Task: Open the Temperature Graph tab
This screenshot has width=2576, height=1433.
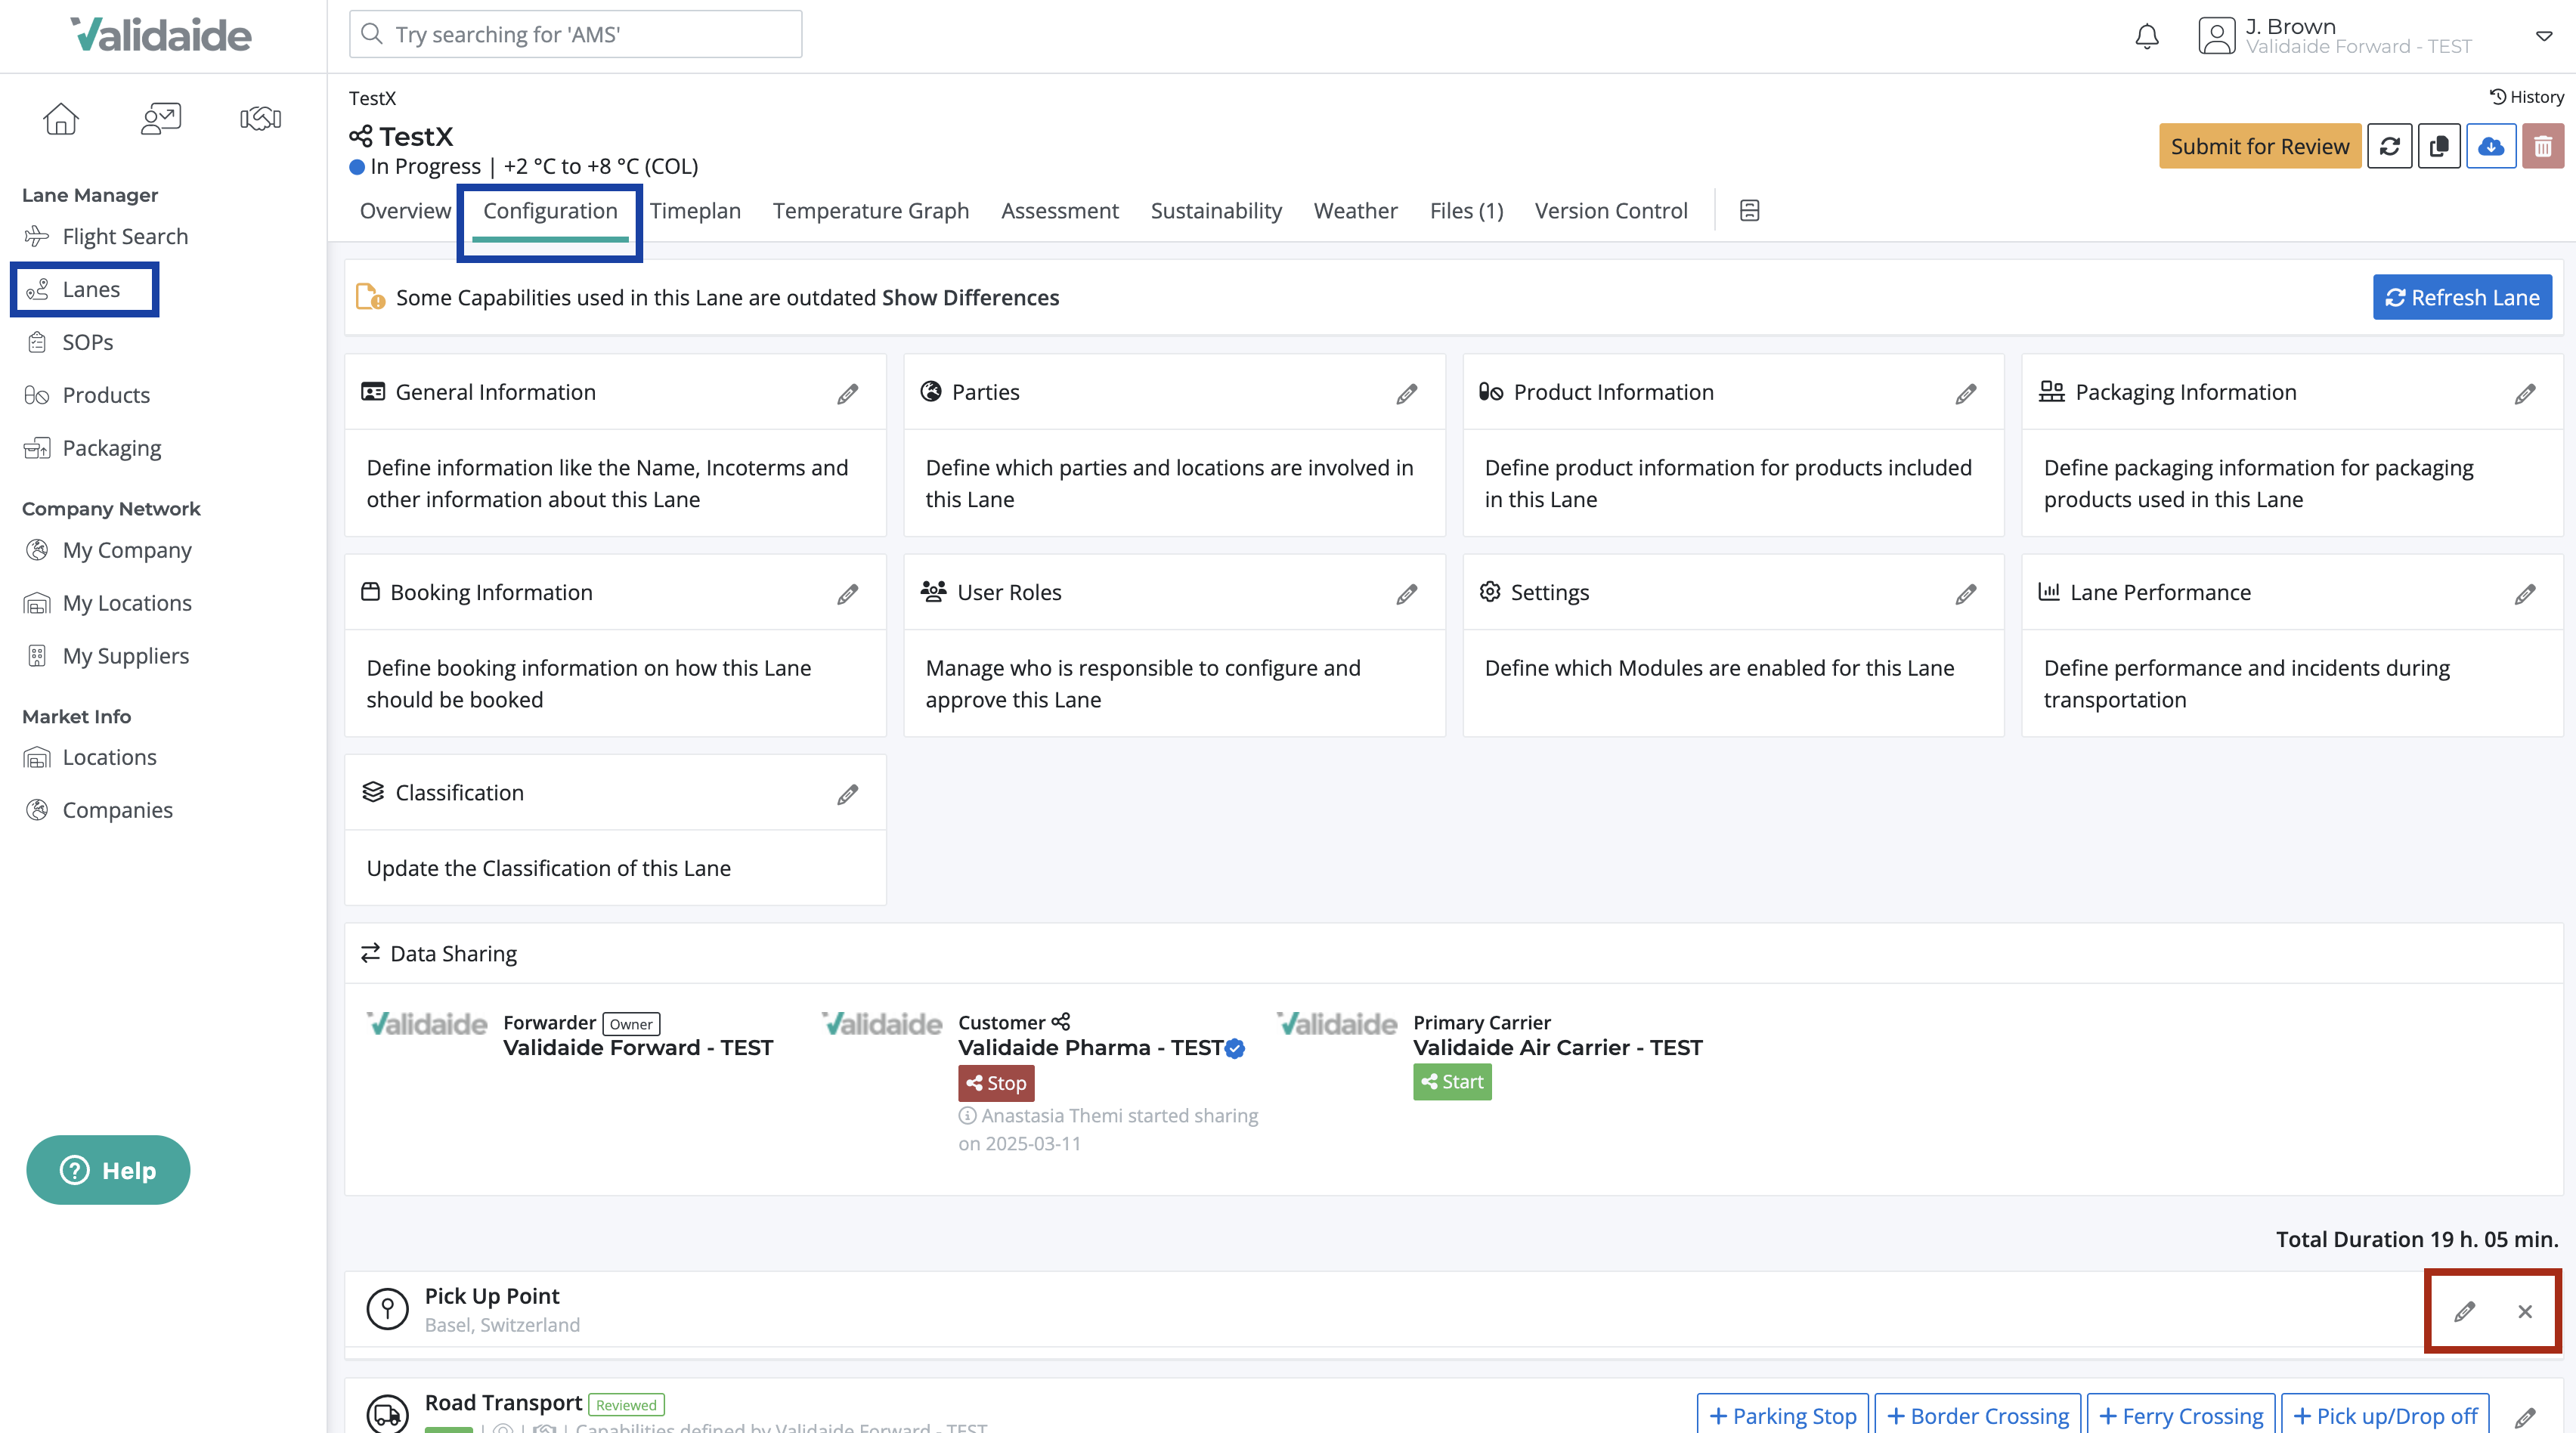Action: tap(871, 211)
